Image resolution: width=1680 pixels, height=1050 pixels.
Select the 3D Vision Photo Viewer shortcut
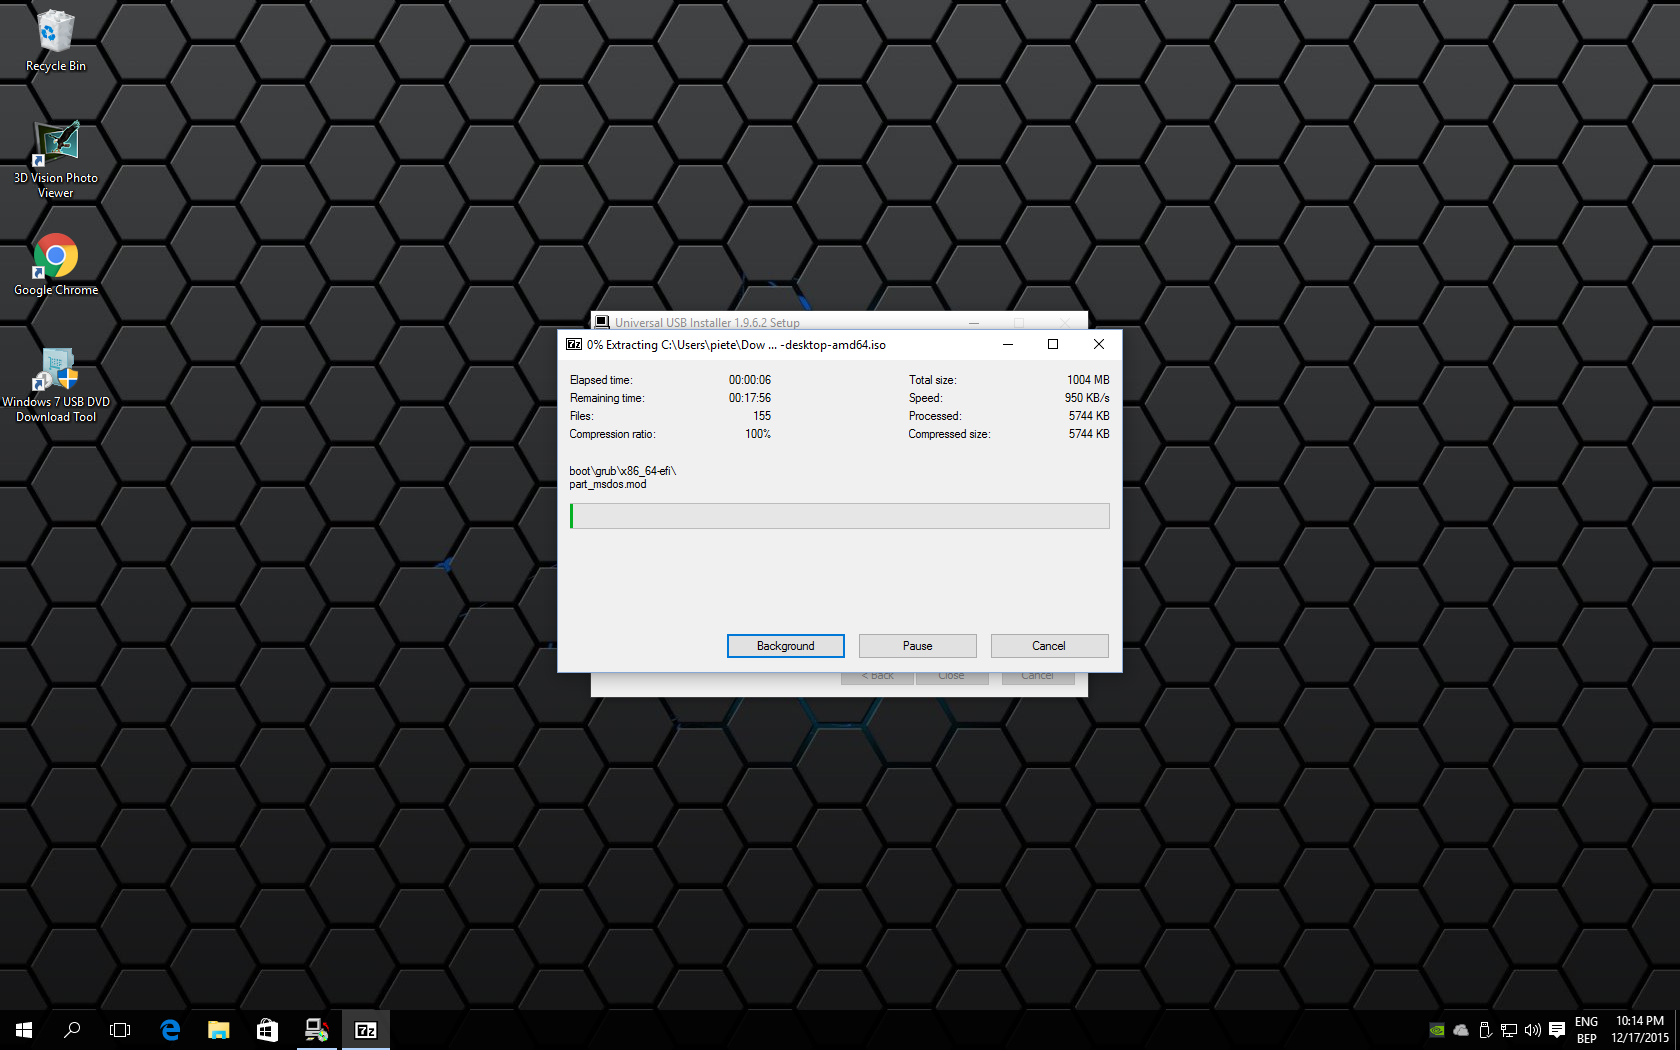click(56, 160)
